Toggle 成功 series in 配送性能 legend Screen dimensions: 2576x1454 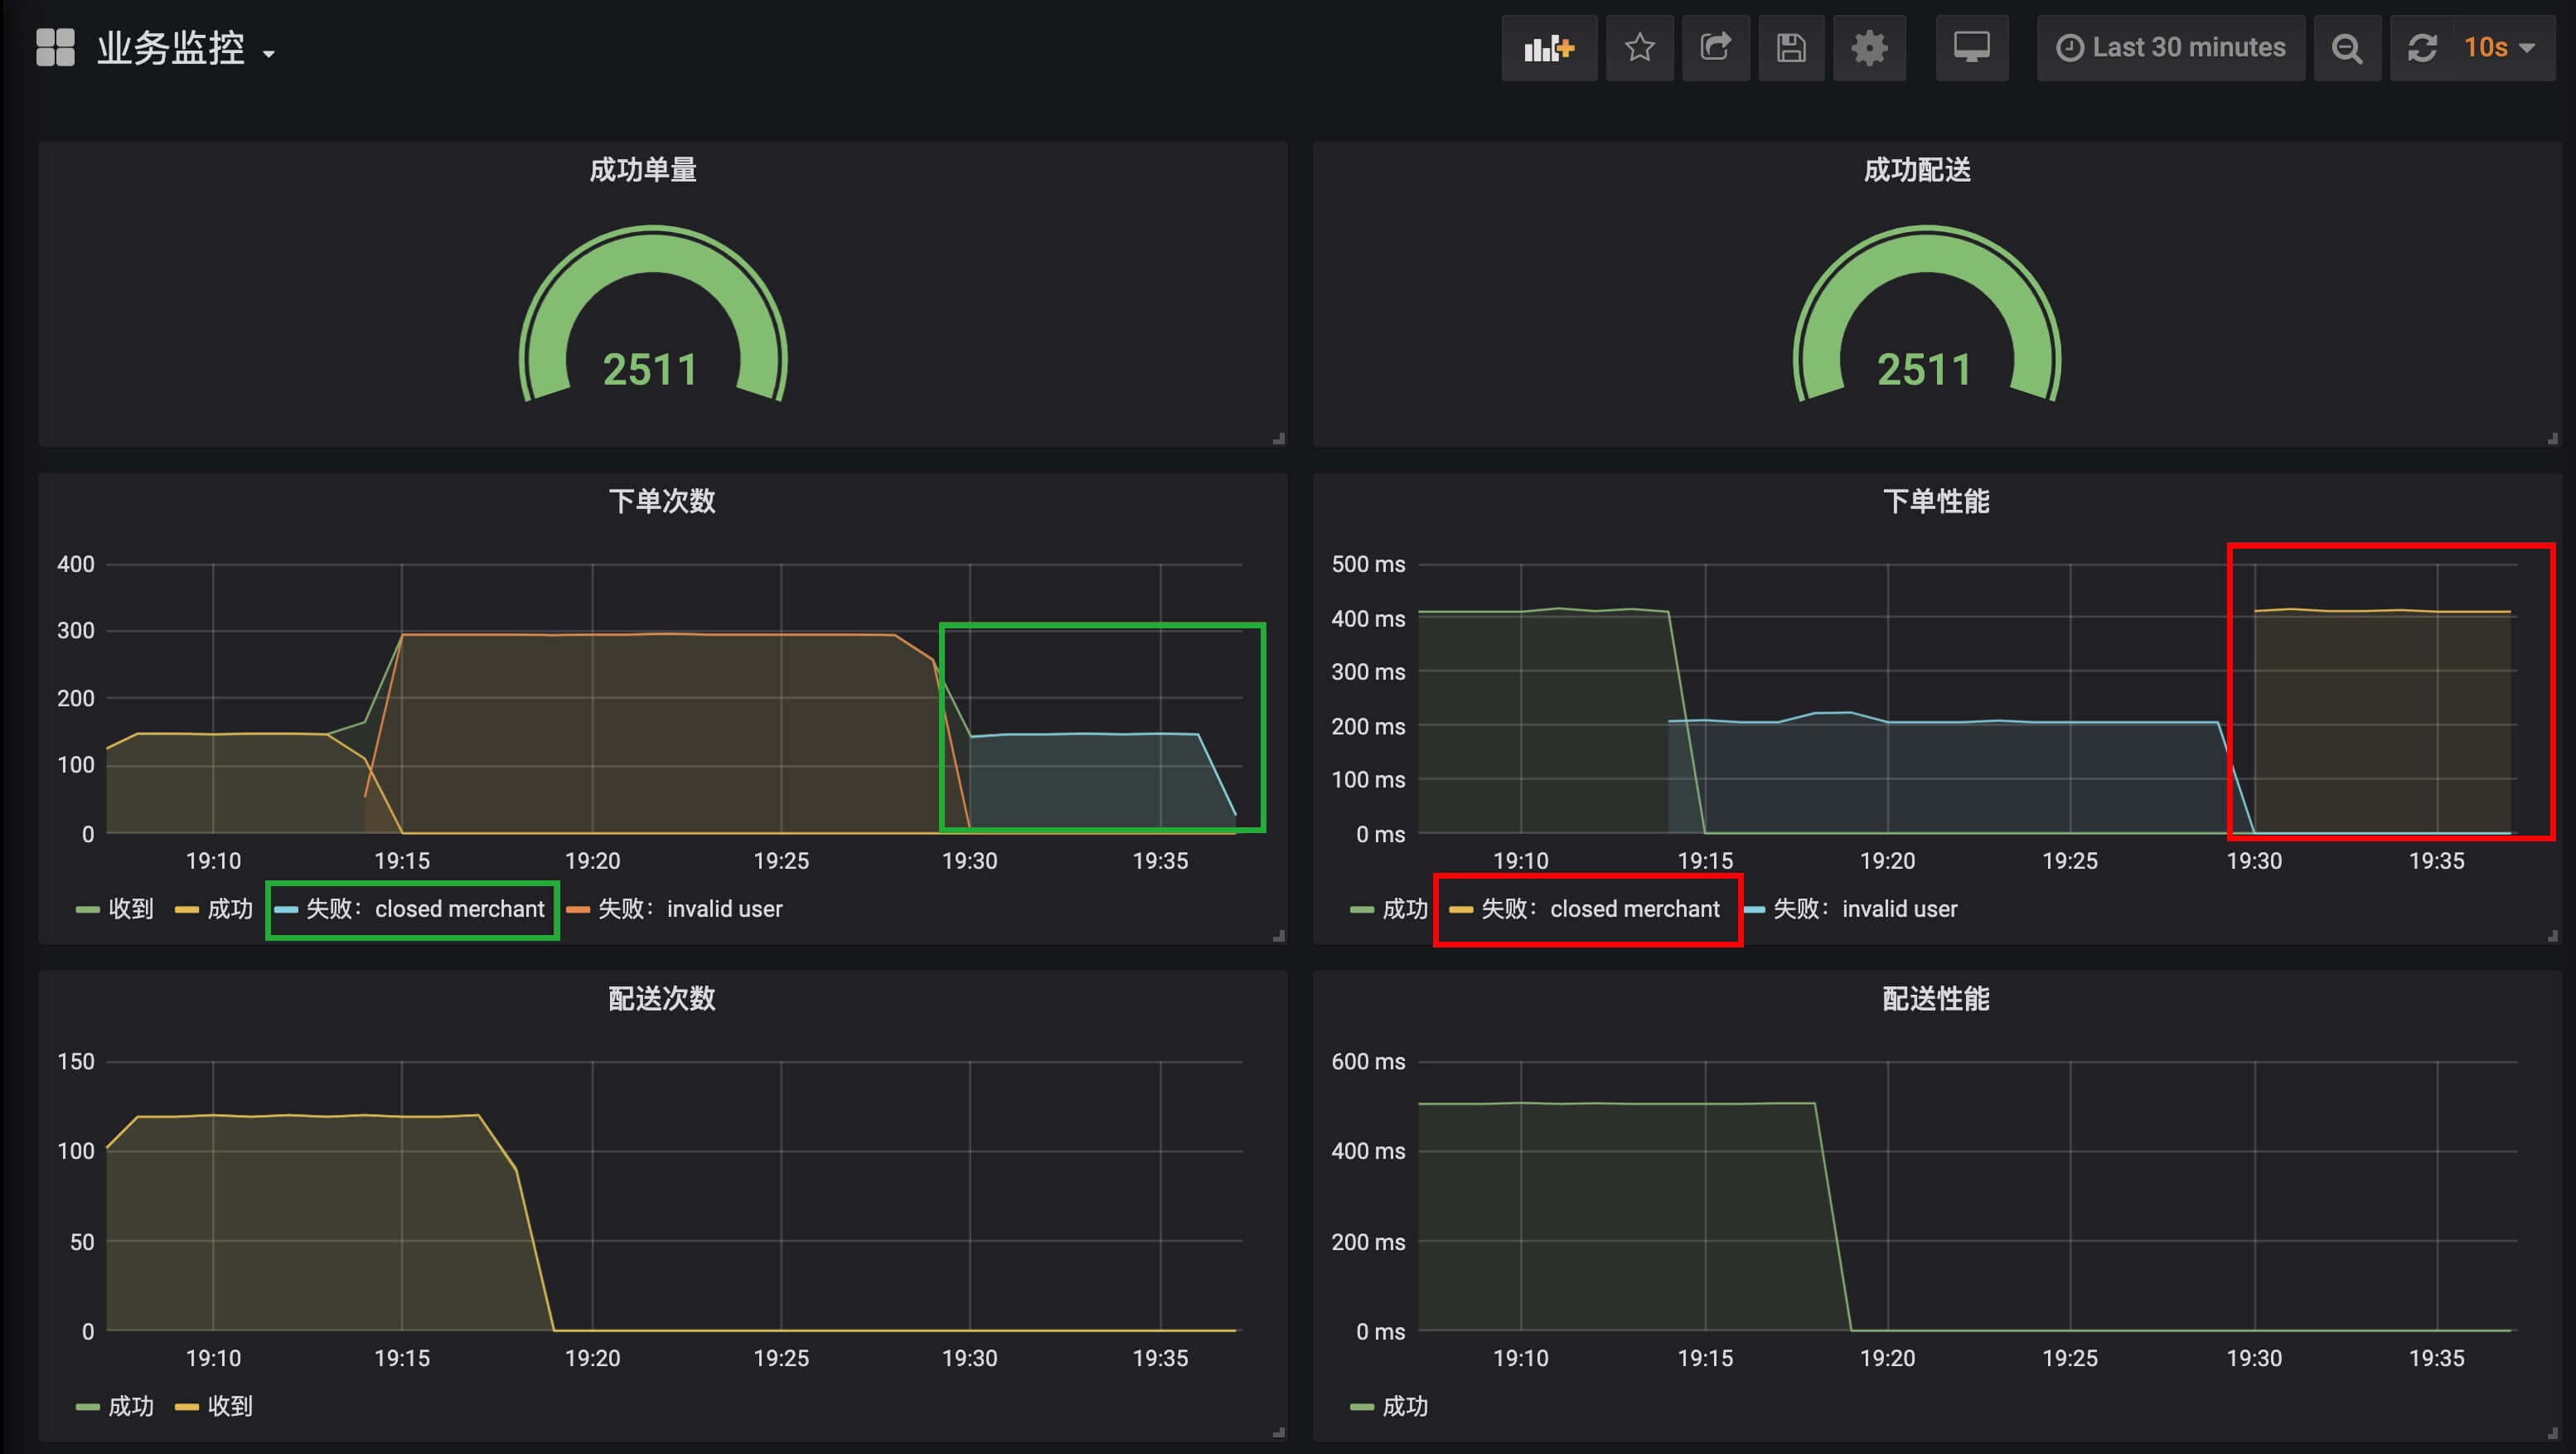click(1404, 1406)
